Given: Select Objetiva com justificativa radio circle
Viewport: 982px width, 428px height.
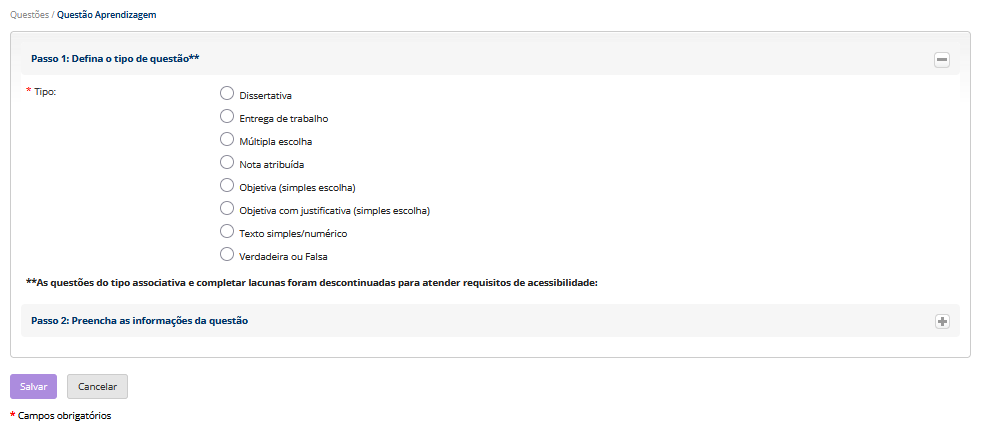Looking at the screenshot, I should [x=227, y=209].
